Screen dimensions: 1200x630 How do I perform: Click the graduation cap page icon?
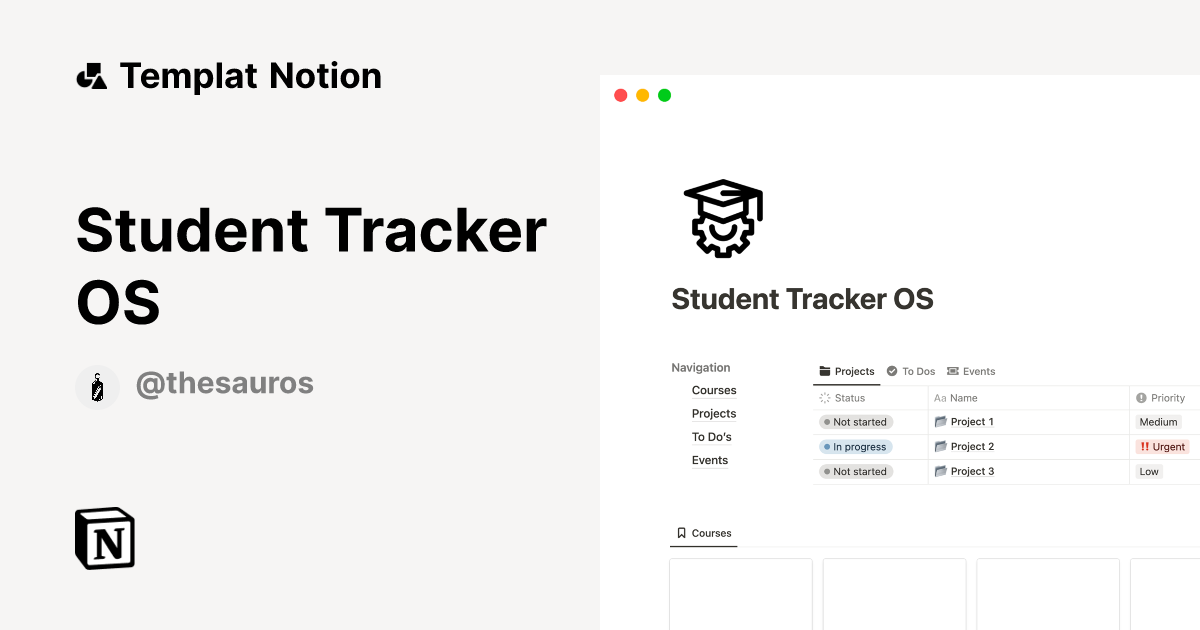click(x=722, y=218)
